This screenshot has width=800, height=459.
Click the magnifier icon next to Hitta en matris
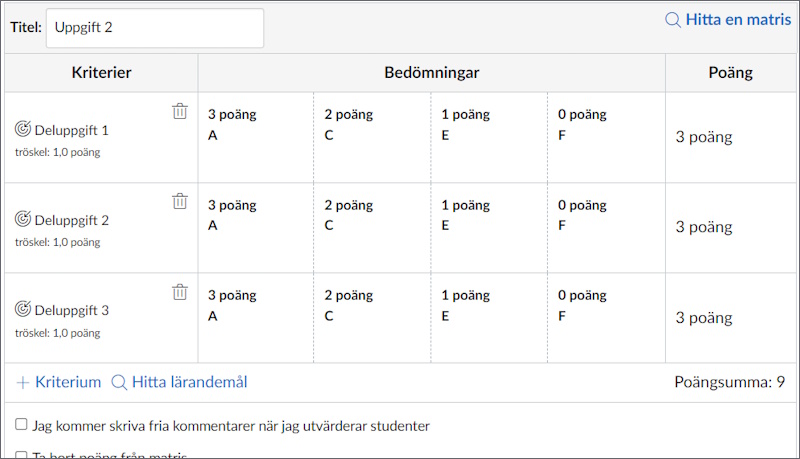pyautogui.click(x=673, y=20)
